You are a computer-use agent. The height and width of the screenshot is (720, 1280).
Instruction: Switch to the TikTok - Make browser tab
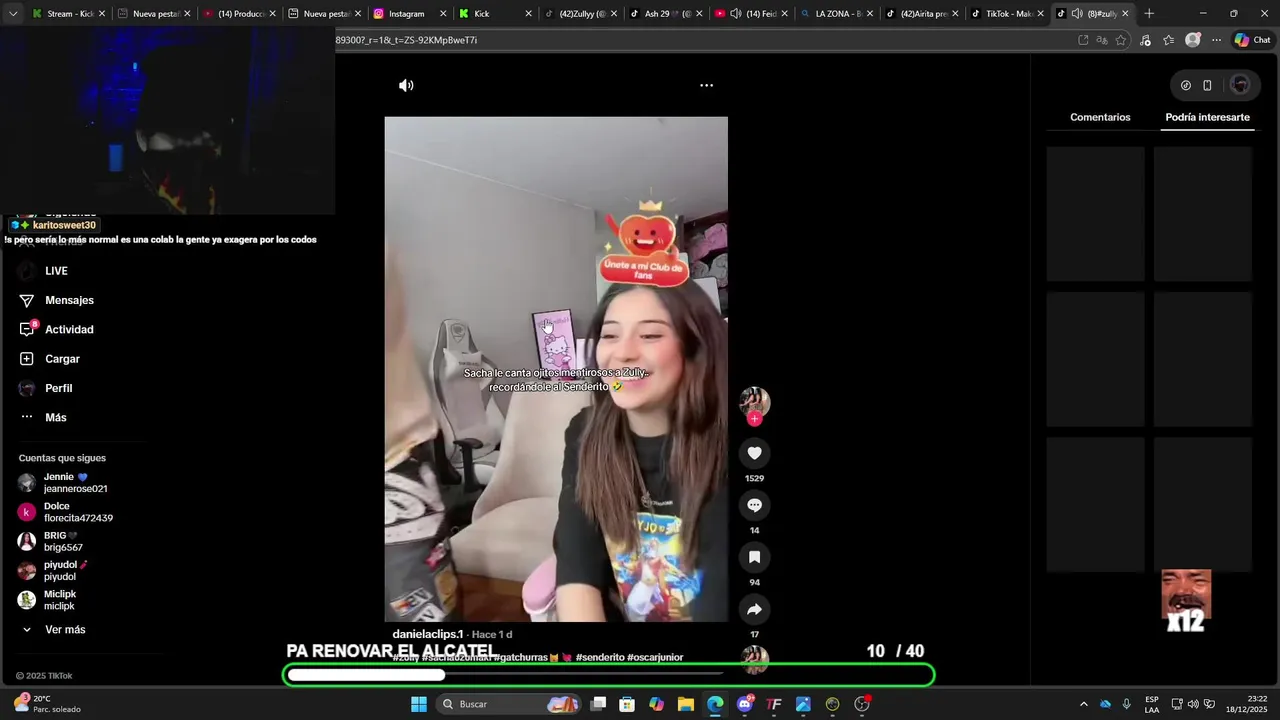click(x=1008, y=14)
